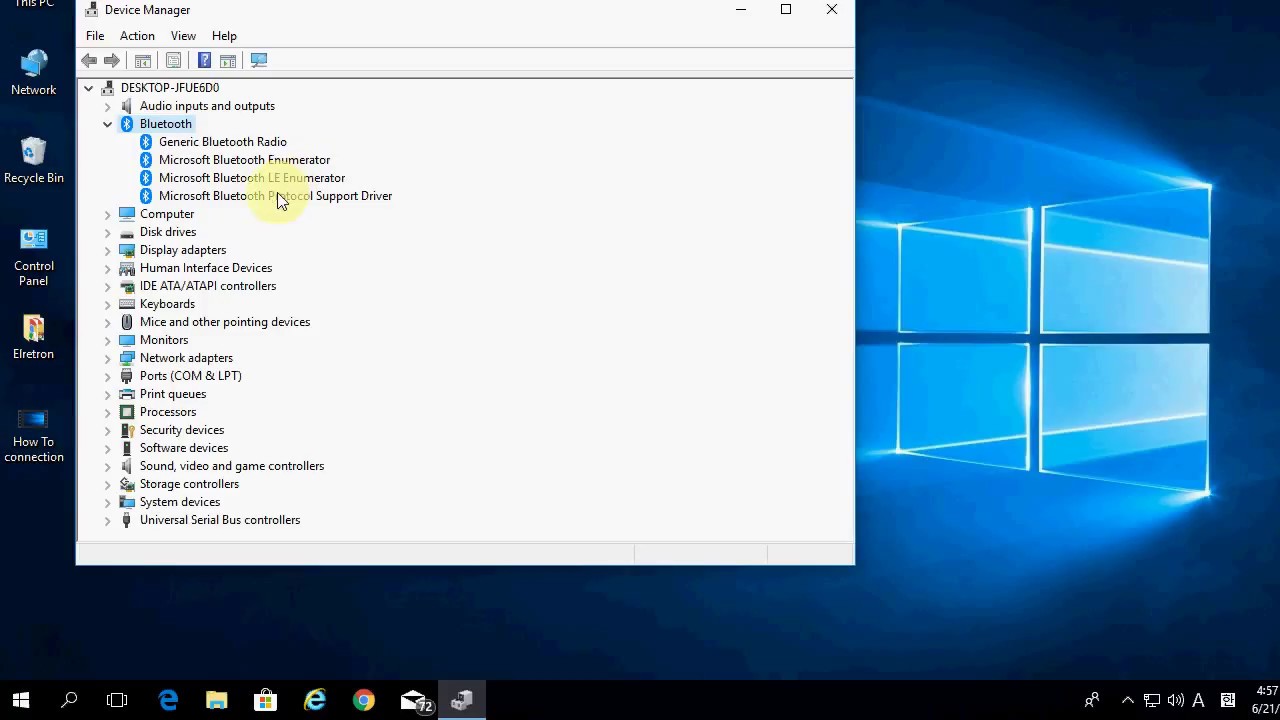Click the Software devices category icon
Viewport: 1280px width, 720px height.
pos(127,448)
